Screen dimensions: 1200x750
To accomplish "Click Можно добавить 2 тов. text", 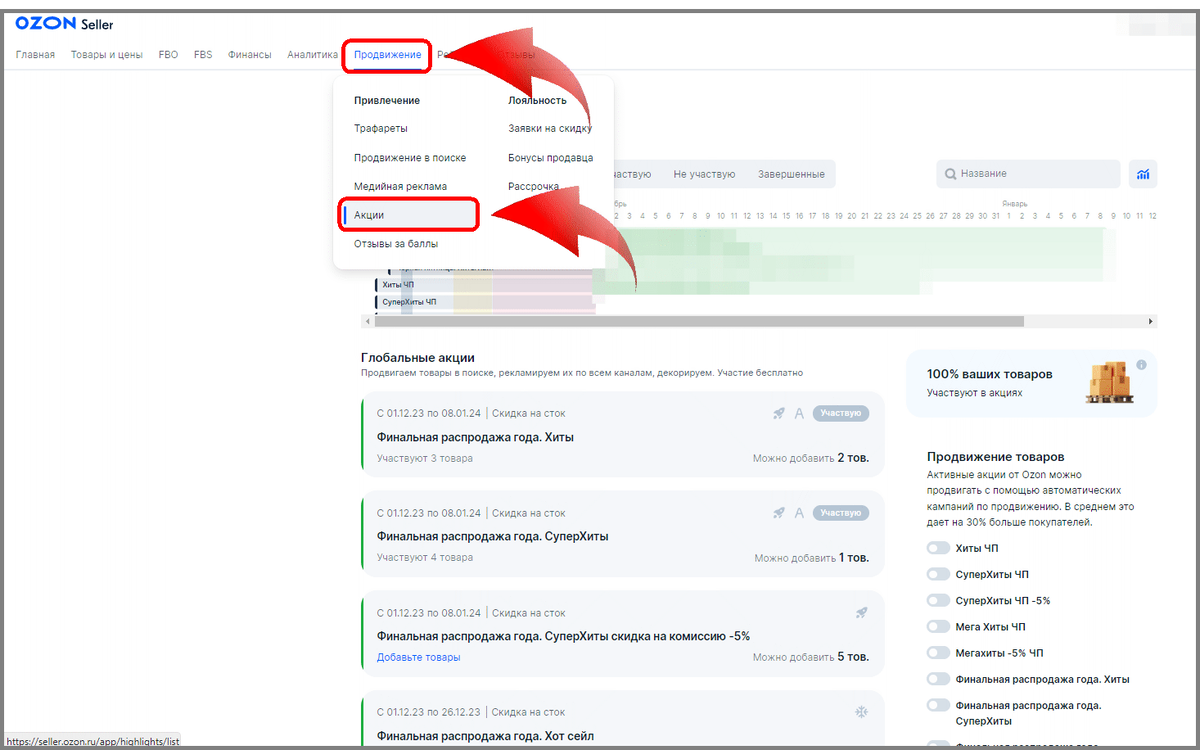I will pos(811,458).
